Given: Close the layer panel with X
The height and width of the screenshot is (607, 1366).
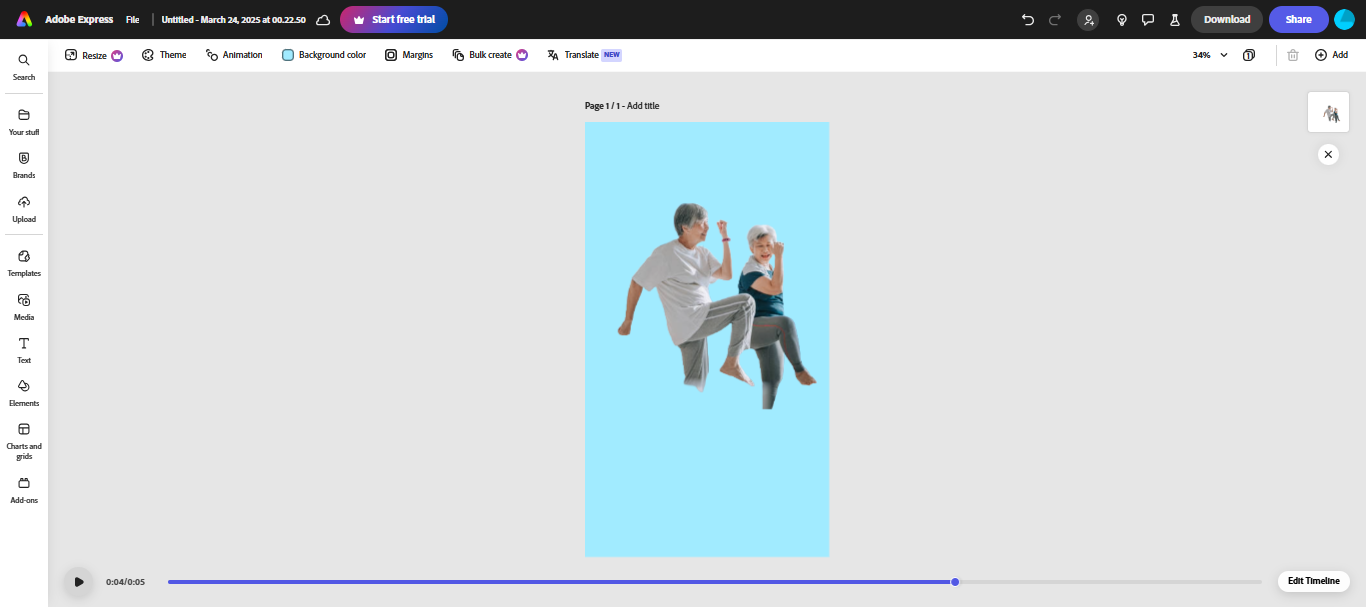Looking at the screenshot, I should (1328, 154).
